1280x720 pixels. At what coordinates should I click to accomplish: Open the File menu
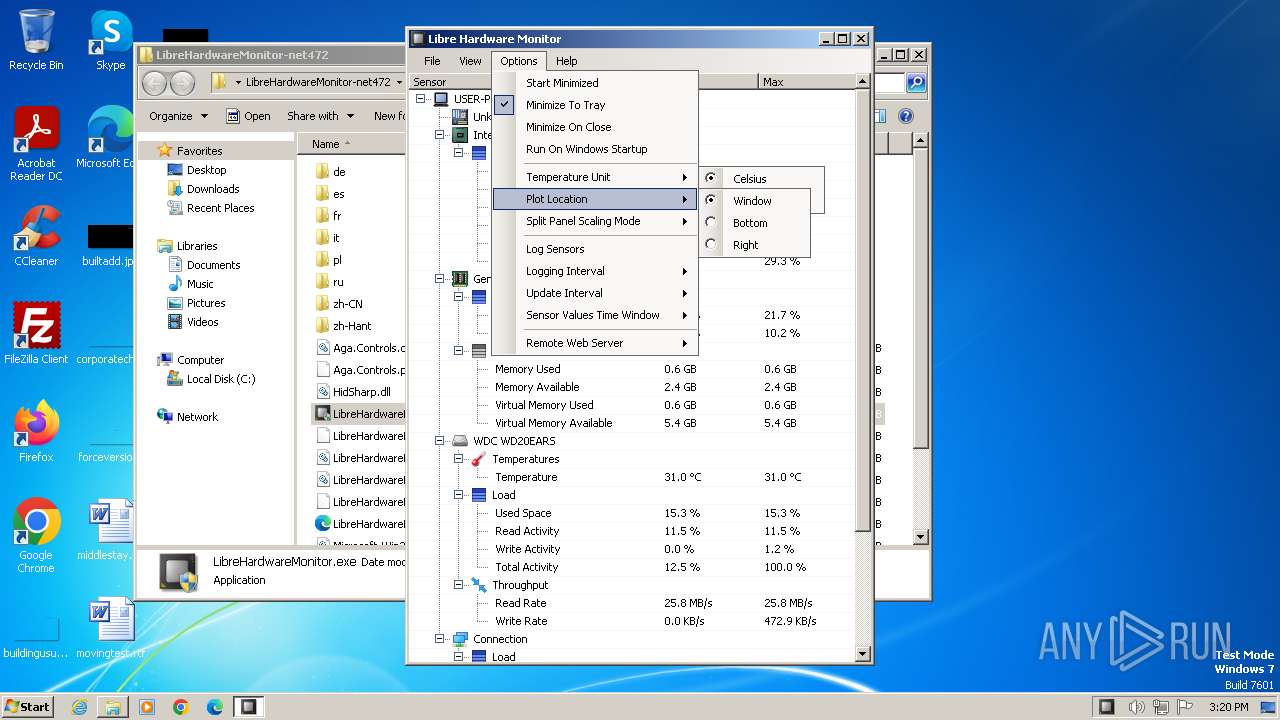[x=432, y=61]
